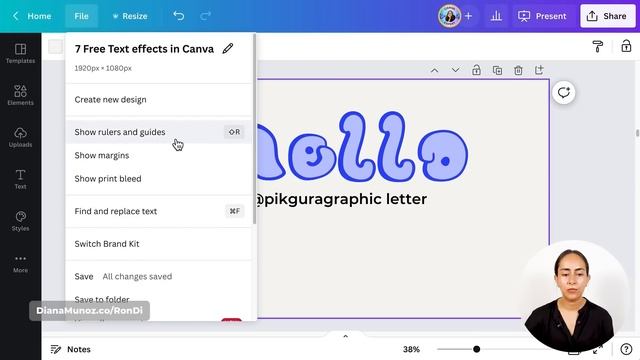This screenshot has height=360, width=640.
Task: Click the Present button
Action: pos(542,16)
